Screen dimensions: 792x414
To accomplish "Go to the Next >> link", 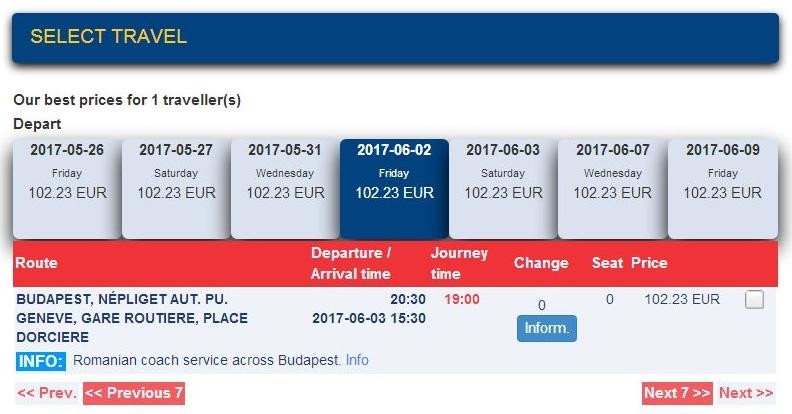I will pos(746,393).
